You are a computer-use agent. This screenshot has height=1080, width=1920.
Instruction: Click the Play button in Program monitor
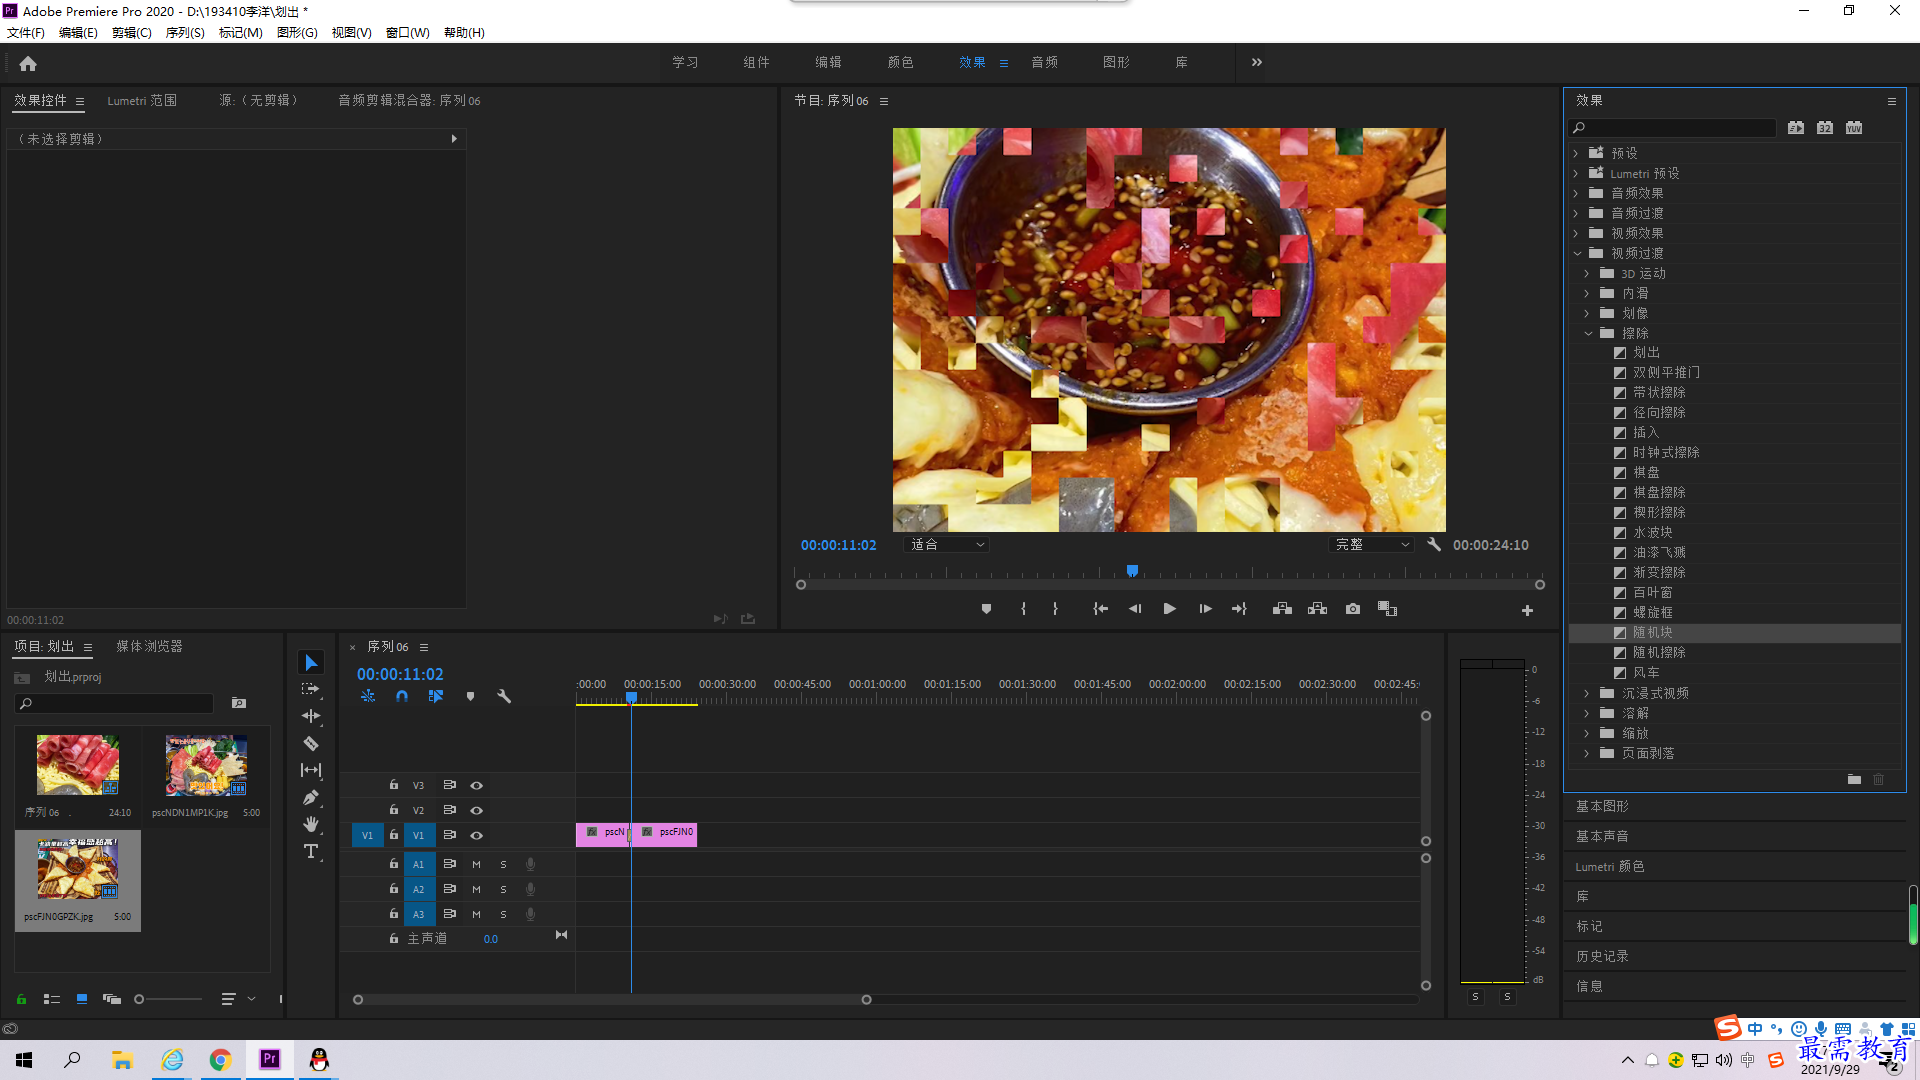[x=1169, y=609]
